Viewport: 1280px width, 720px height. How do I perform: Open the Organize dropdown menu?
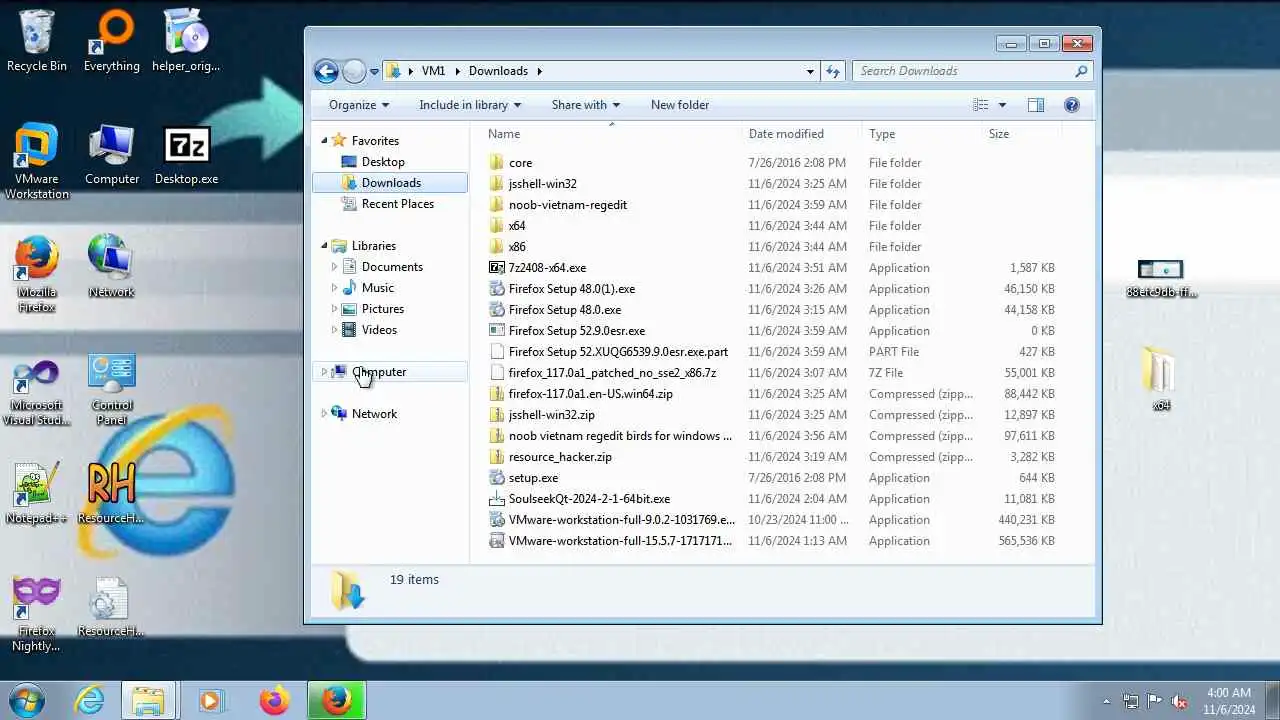(x=358, y=105)
